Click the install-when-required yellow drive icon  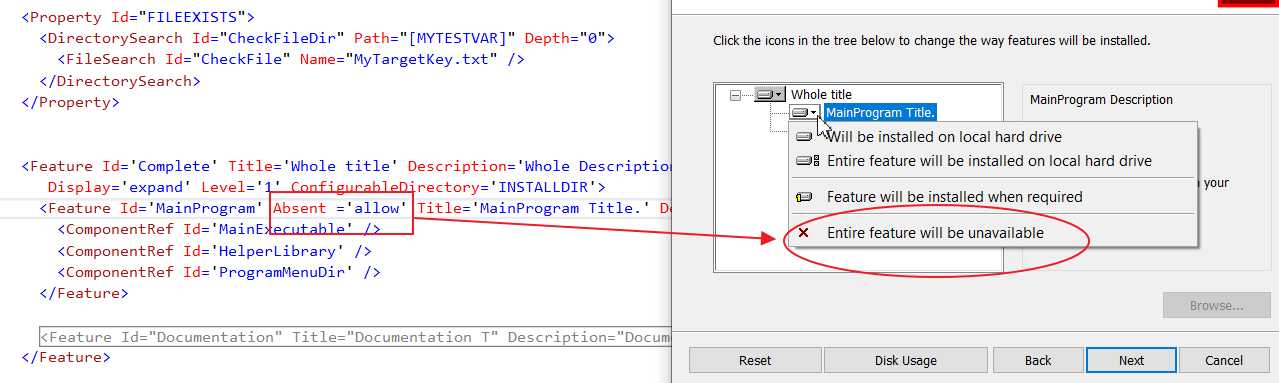(x=804, y=197)
